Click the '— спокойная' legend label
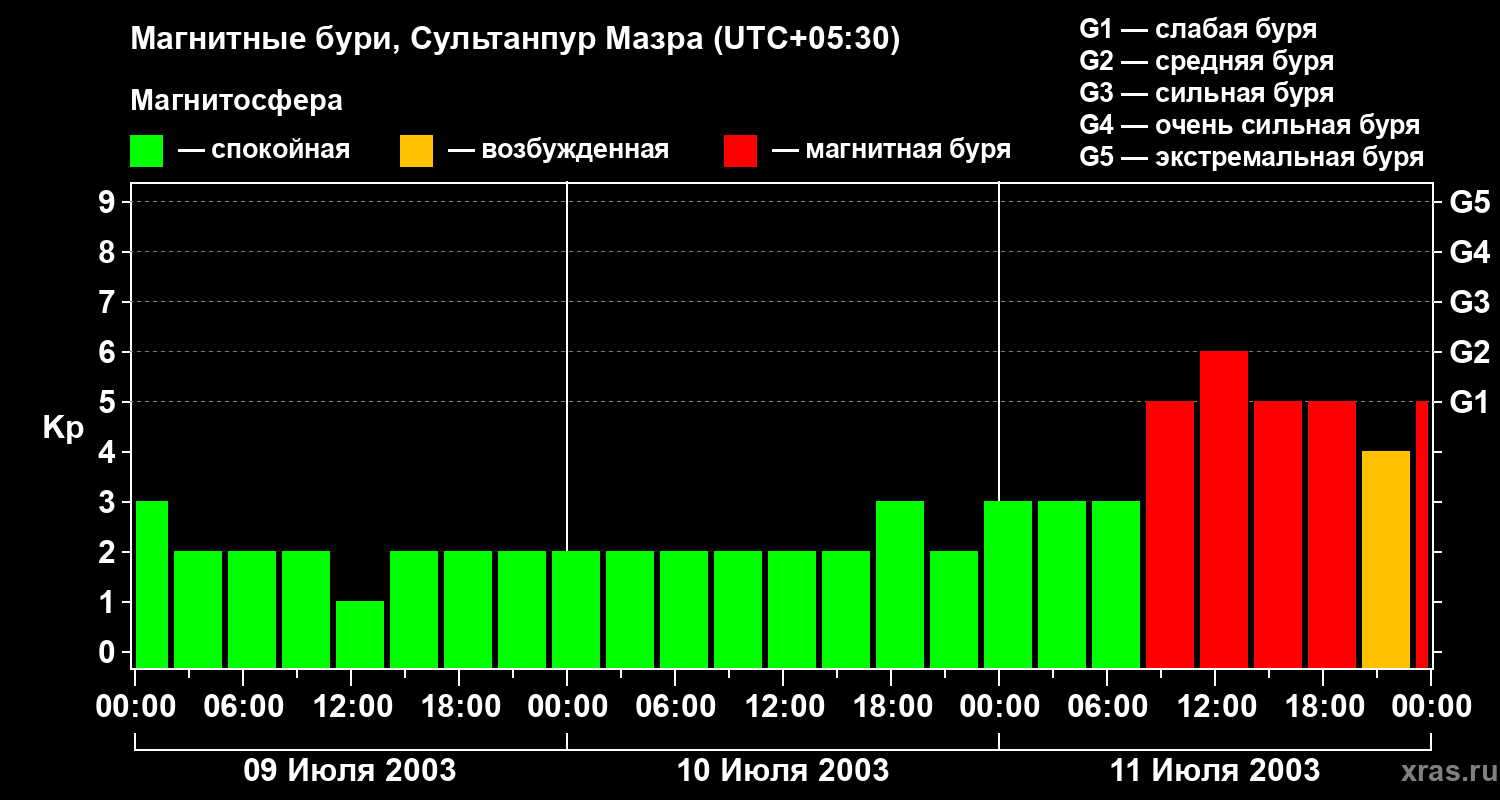Screen dimensions: 1500x800 (263, 150)
